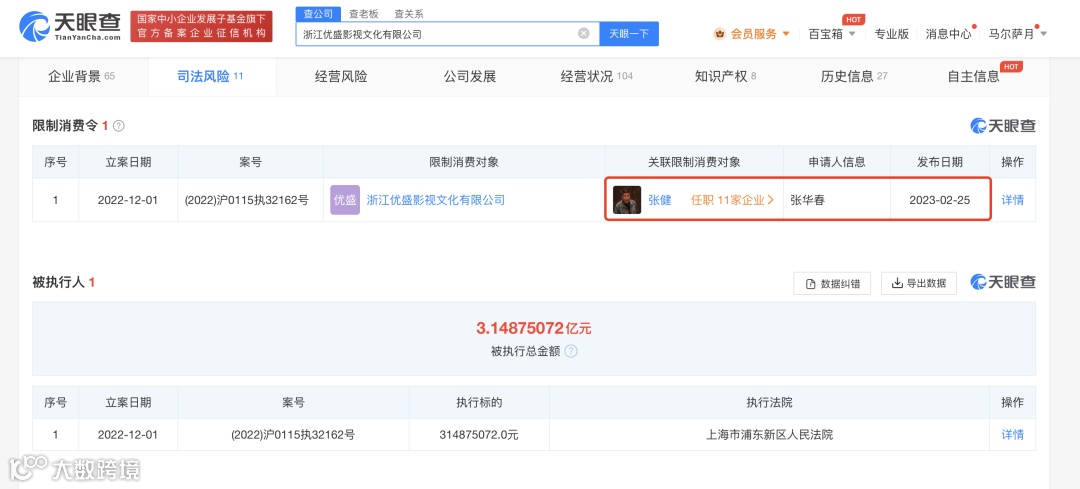Click the 执行标的 column header
Image resolution: width=1080 pixels, height=489 pixels.
pos(479,402)
